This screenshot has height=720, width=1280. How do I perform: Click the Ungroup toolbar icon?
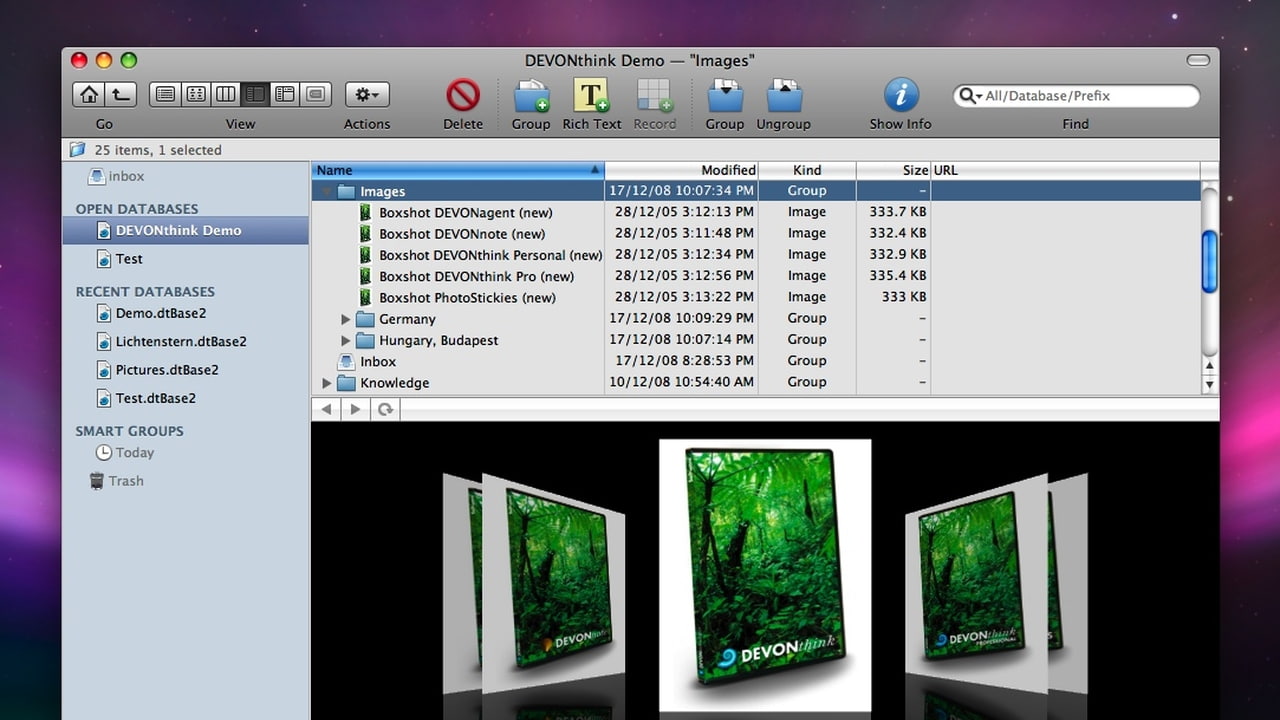(783, 96)
